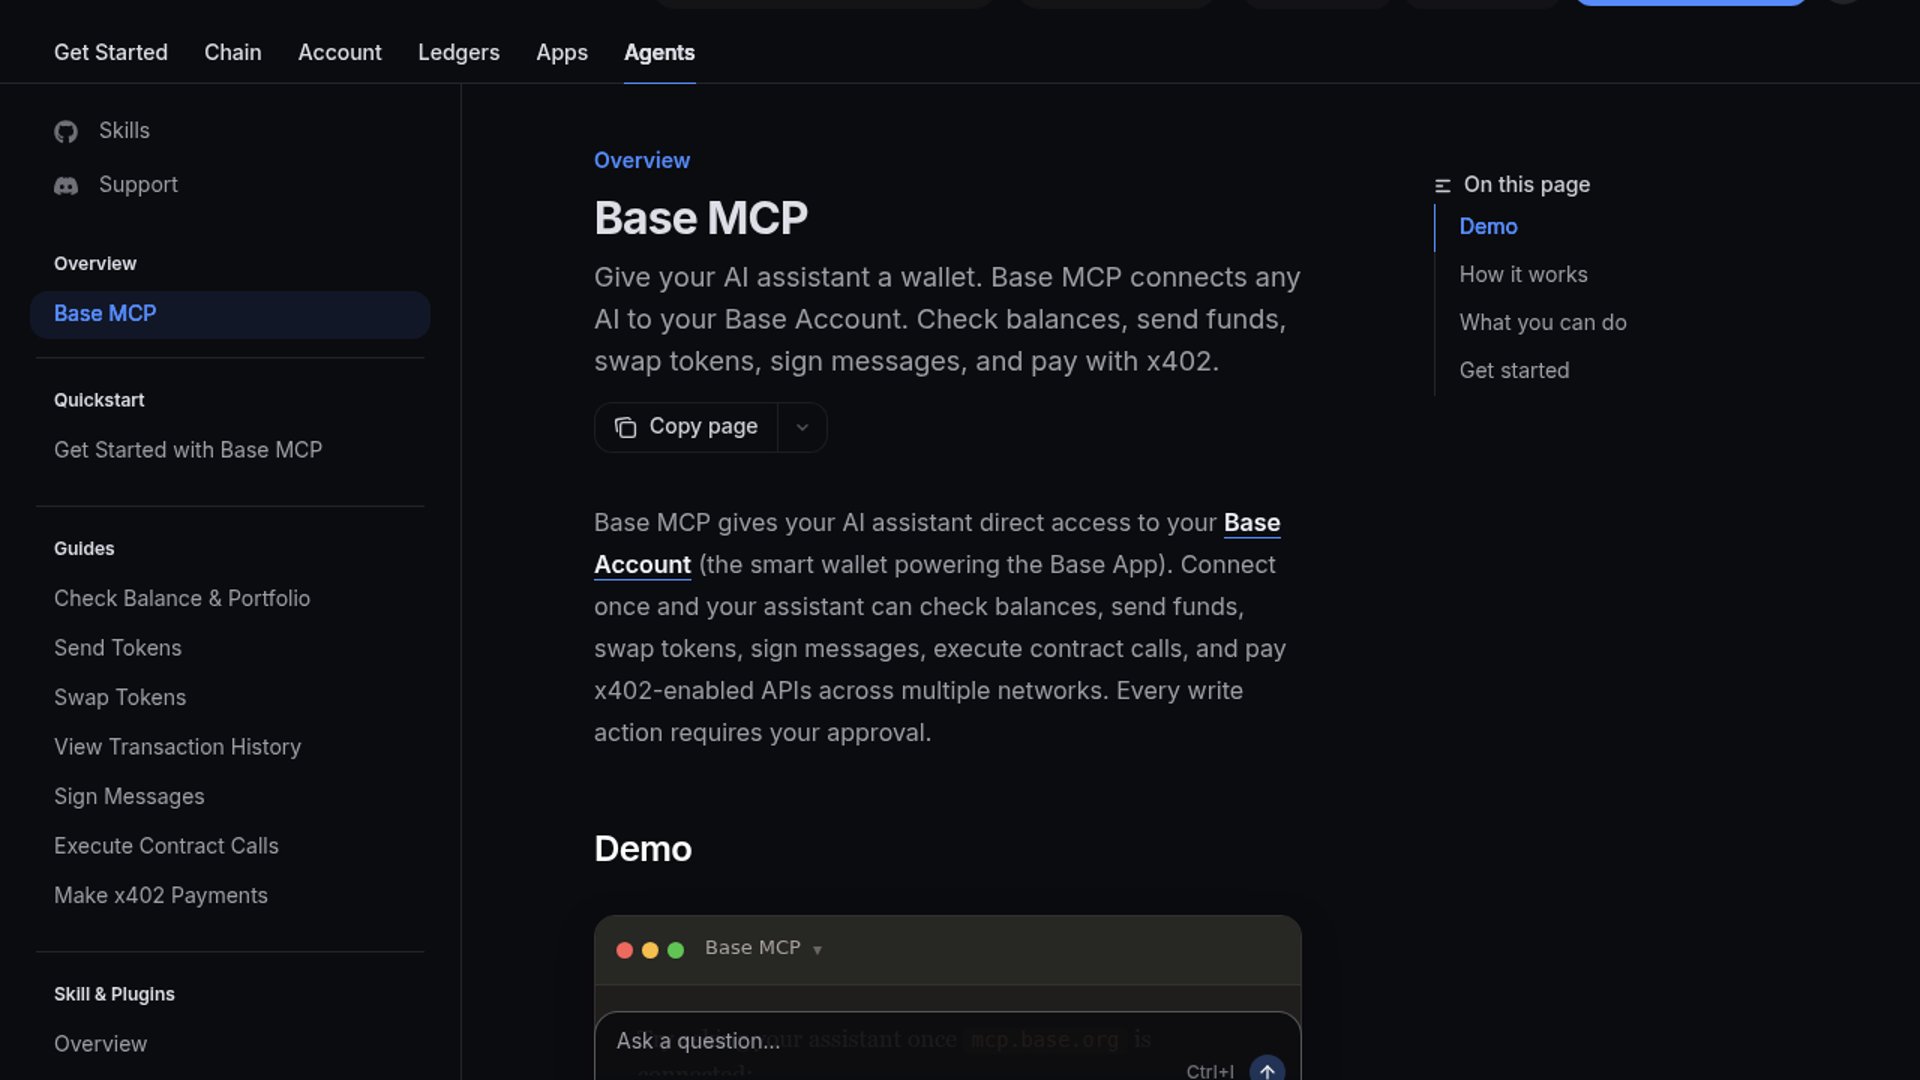
Task: Open the Base MCP demo title dropdown
Action: point(763,948)
